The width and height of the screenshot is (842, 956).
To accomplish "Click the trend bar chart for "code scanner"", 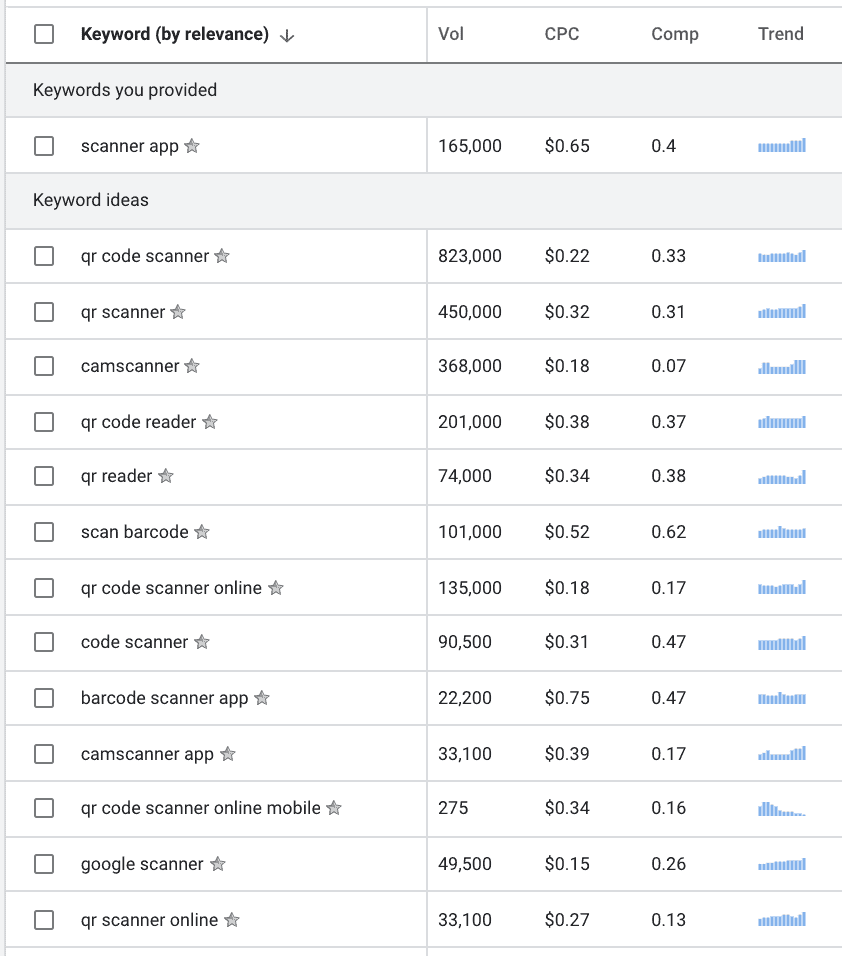I will (x=781, y=642).
